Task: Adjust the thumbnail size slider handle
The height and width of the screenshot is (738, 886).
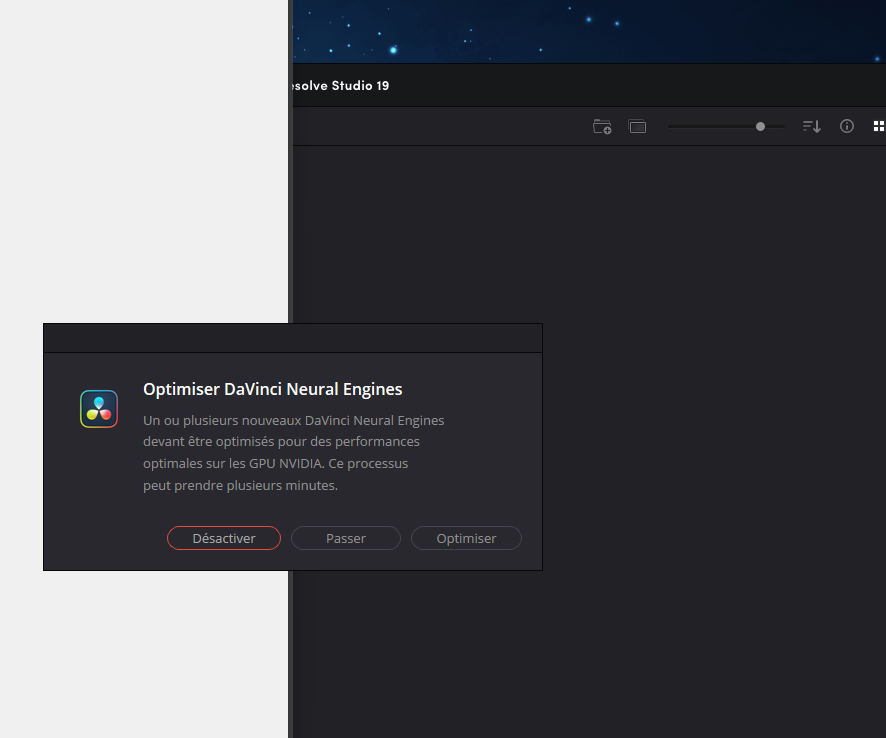Action: (x=761, y=127)
